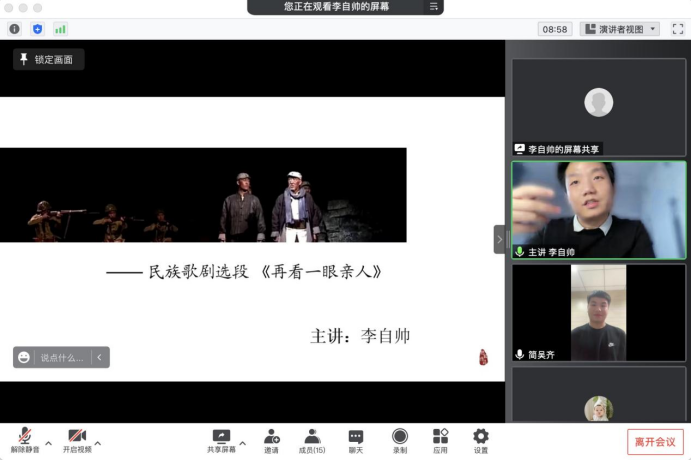
Task: Select the 简吴齐 video tile
Action: coord(599,313)
